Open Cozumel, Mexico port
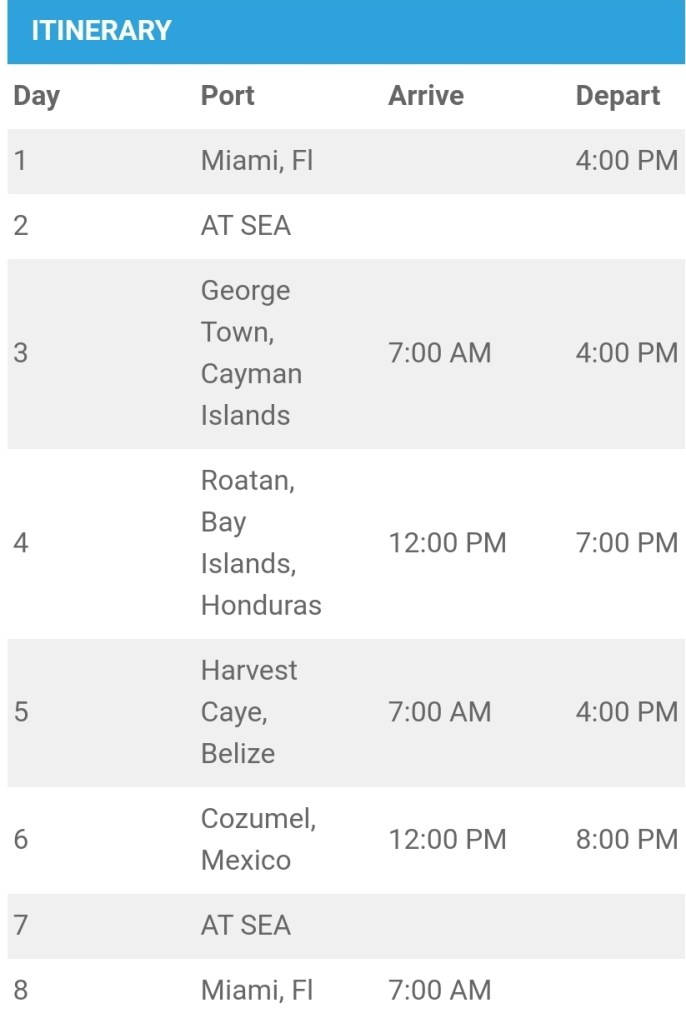 [x=258, y=839]
